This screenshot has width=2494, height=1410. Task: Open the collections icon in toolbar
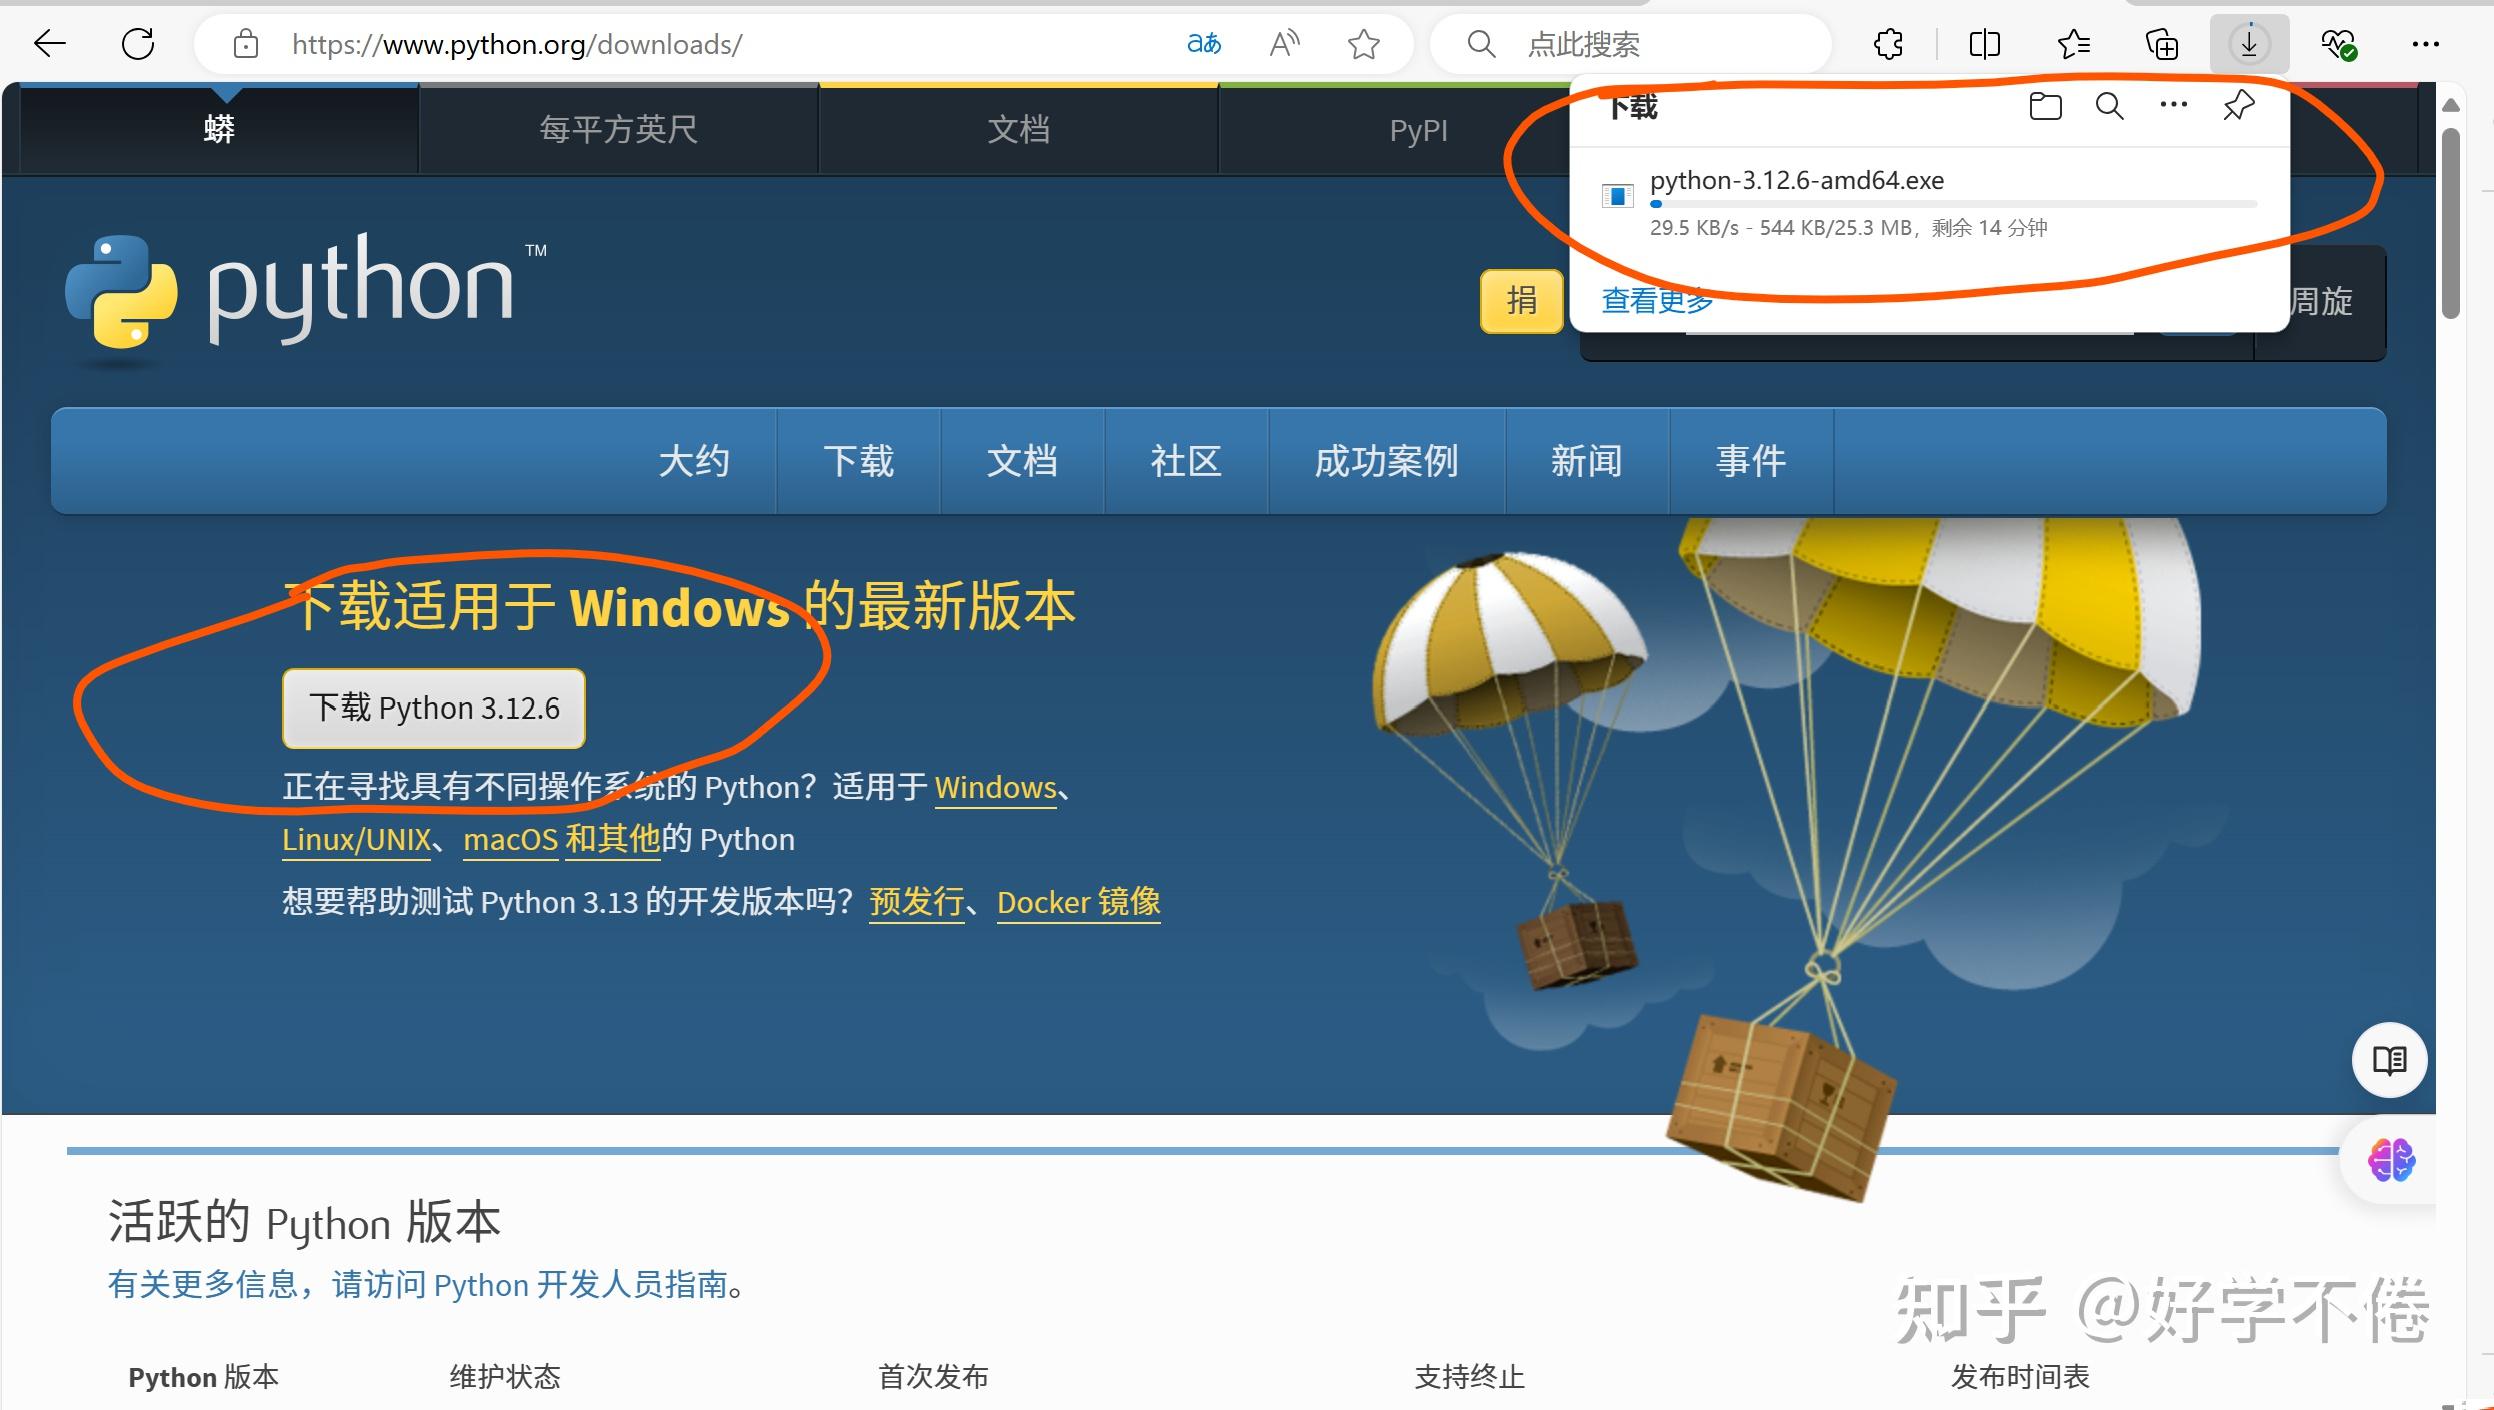coord(2161,44)
